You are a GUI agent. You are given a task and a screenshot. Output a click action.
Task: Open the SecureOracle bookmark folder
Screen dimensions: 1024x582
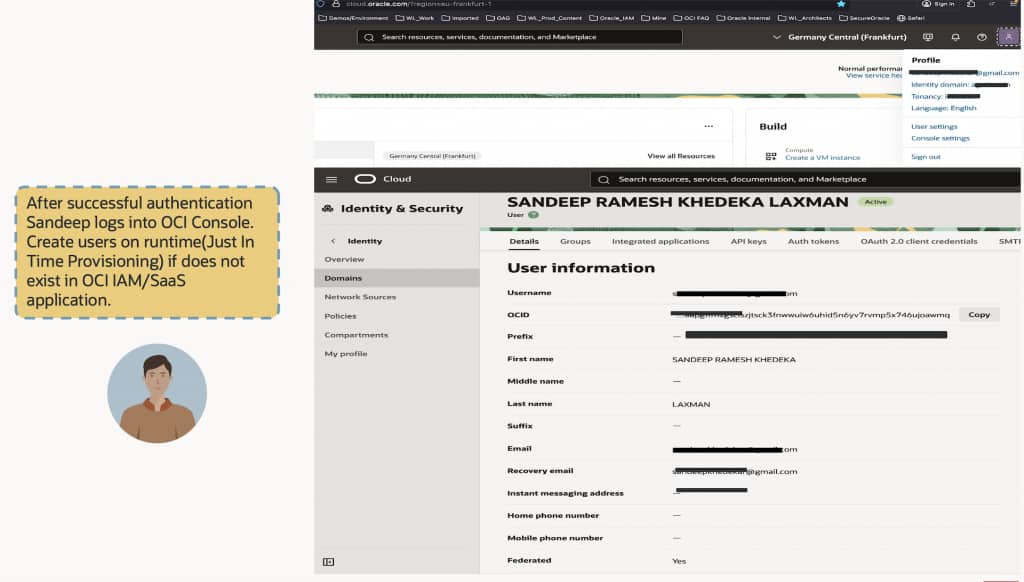(864, 18)
